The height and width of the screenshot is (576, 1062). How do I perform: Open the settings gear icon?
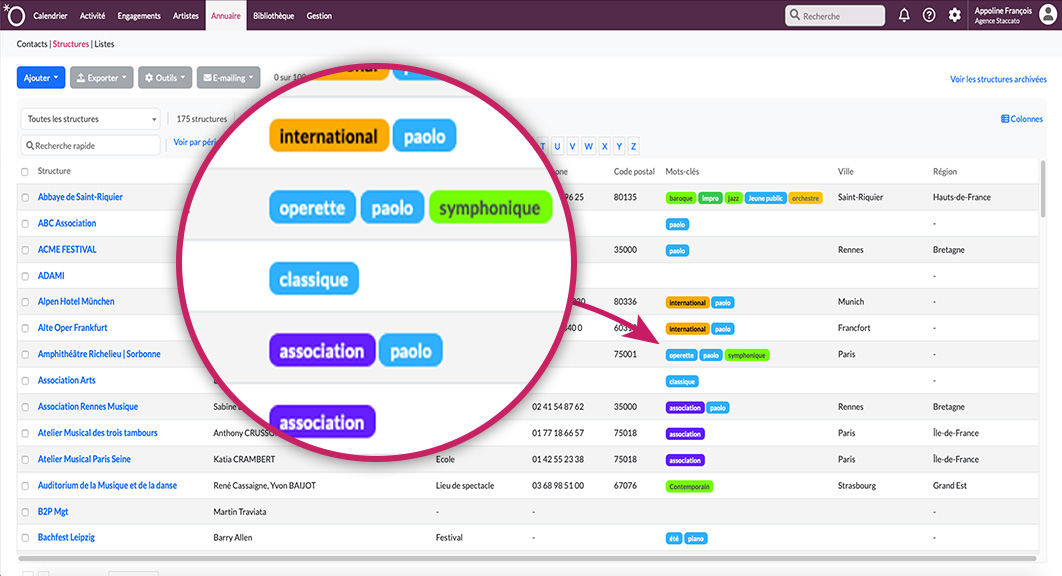[955, 15]
